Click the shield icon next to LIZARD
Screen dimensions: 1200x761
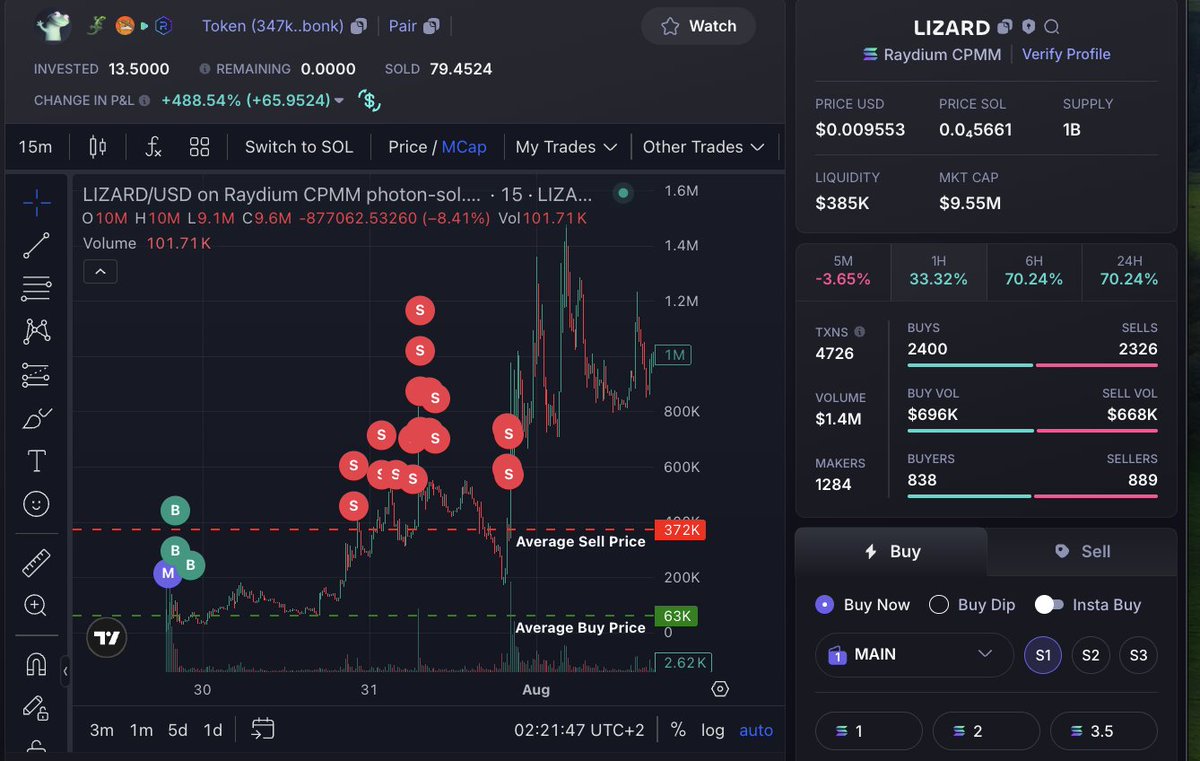coord(1029,27)
